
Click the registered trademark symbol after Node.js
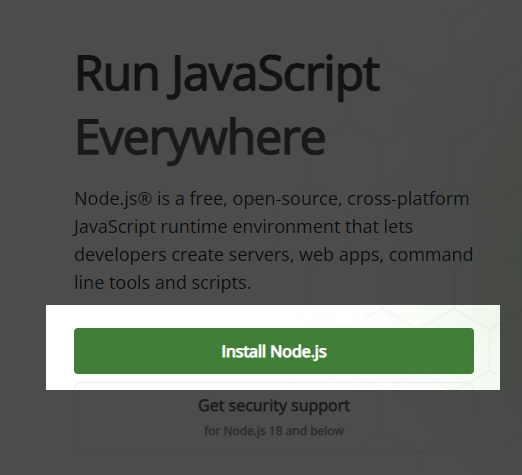point(145,198)
